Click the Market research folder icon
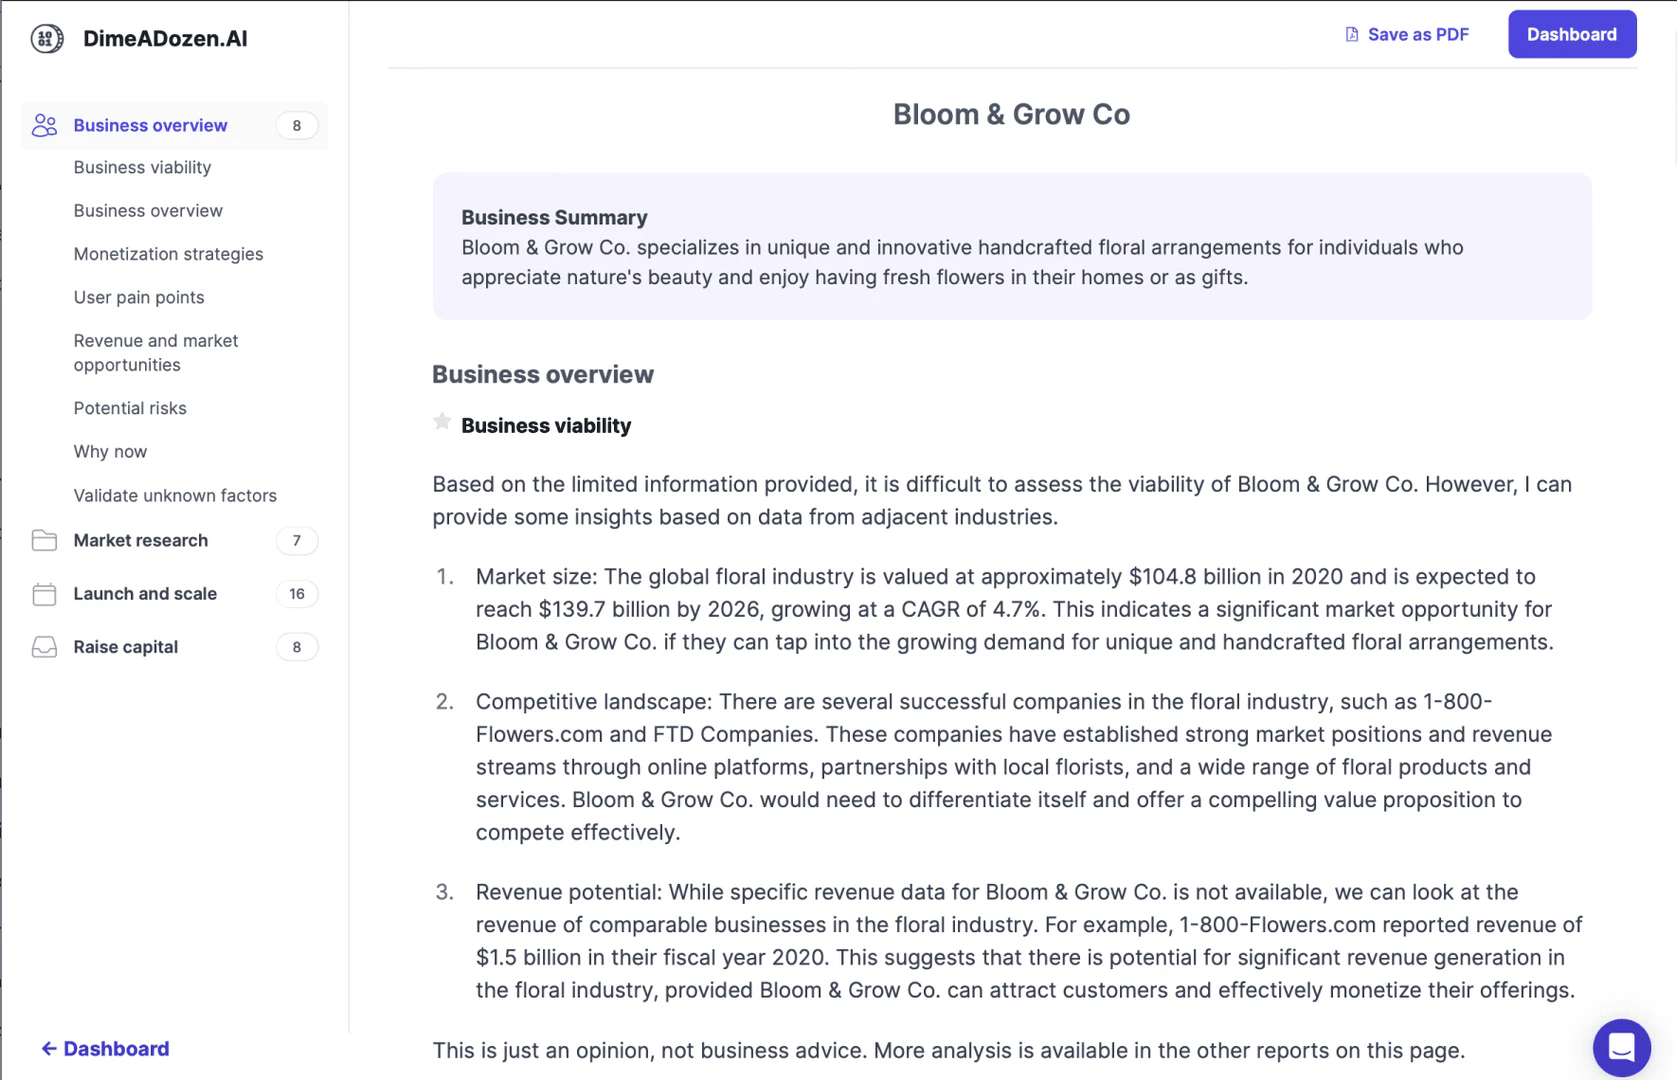This screenshot has height=1080, width=1677. pos(44,541)
